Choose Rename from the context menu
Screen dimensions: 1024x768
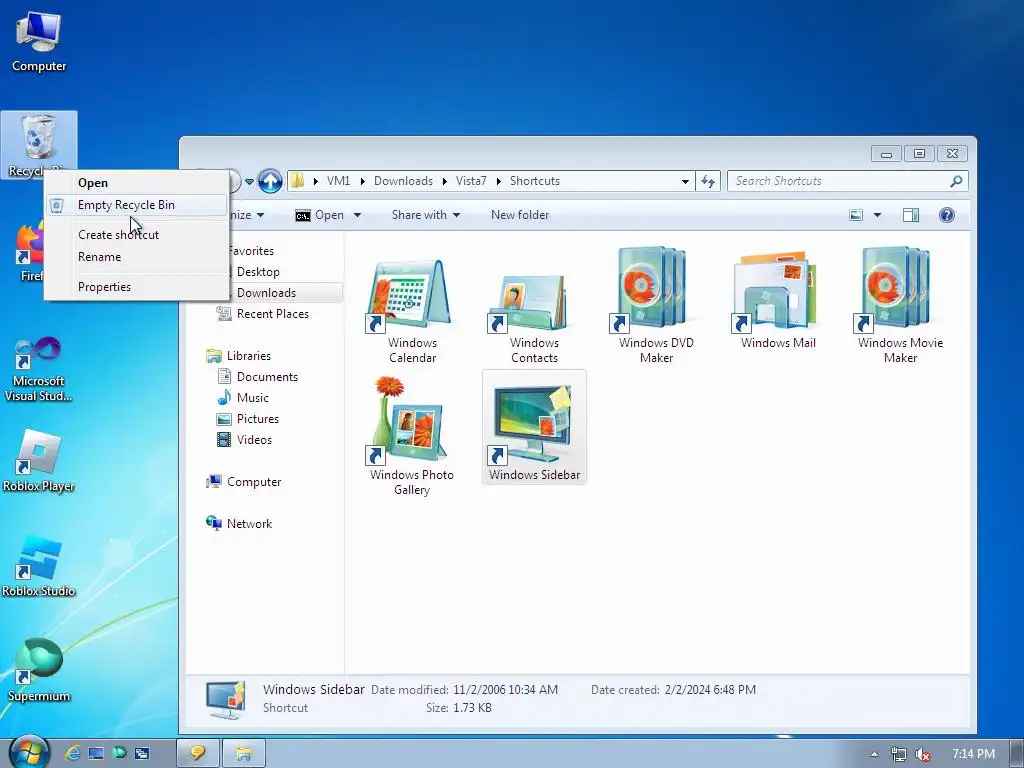pos(137,257)
